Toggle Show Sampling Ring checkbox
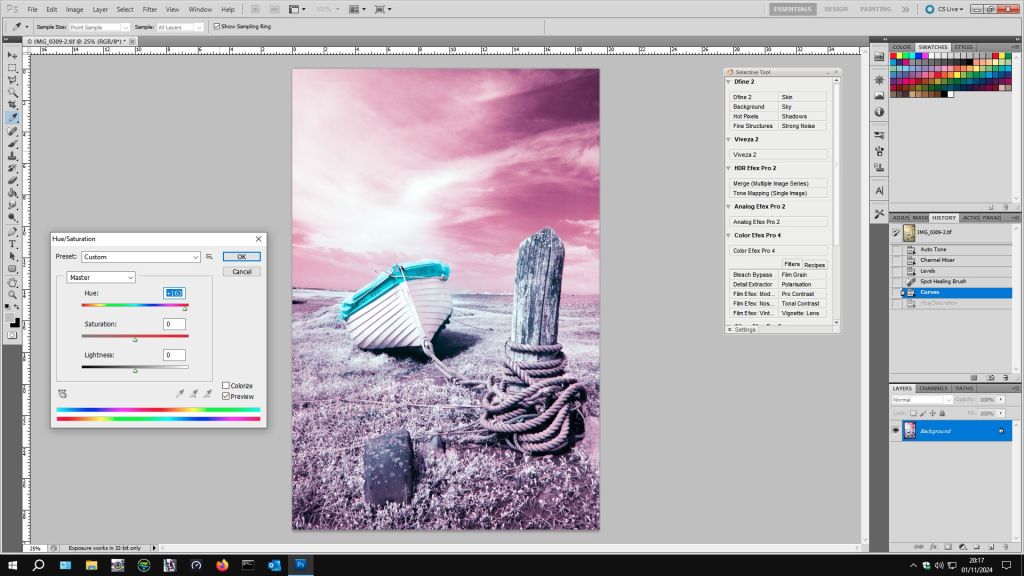Viewport: 1024px width, 576px height. coord(217,26)
